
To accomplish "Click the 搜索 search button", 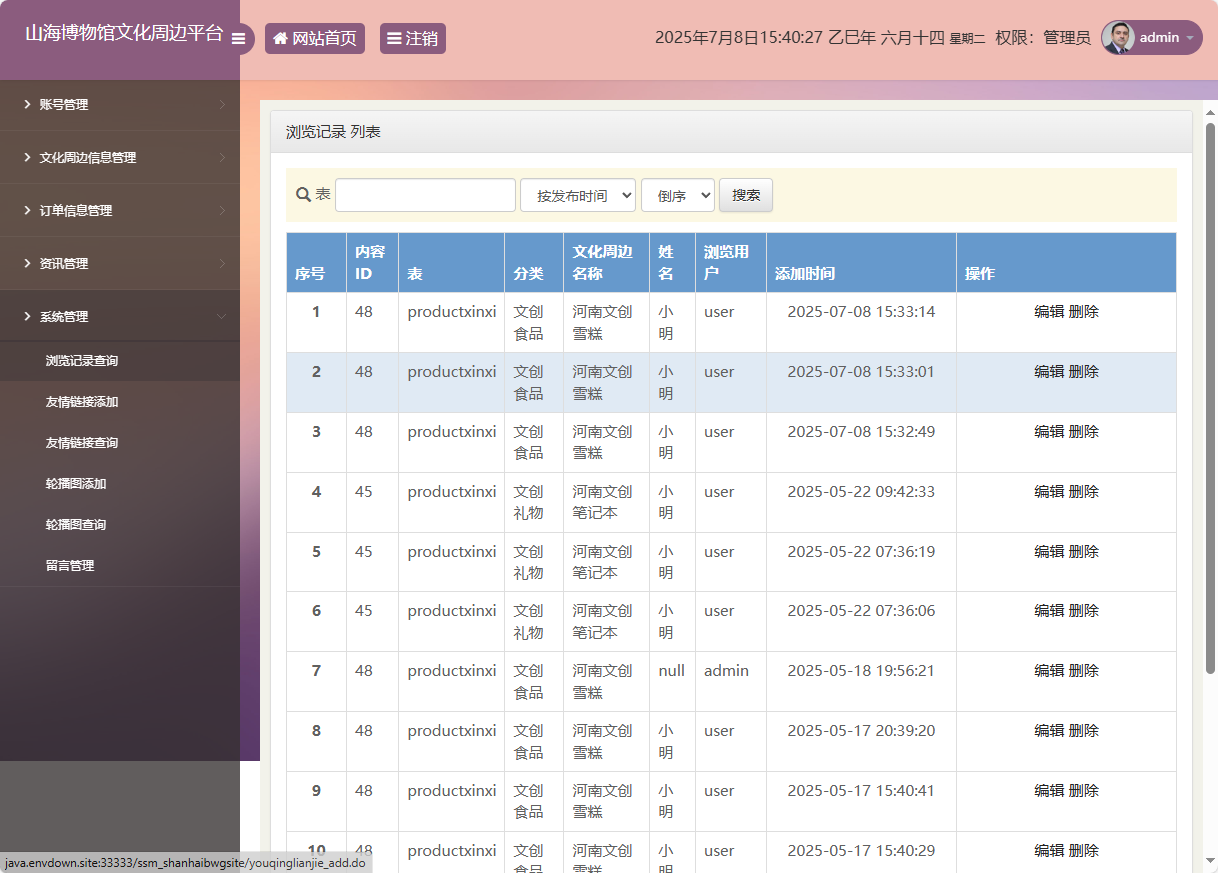I will tap(746, 195).
